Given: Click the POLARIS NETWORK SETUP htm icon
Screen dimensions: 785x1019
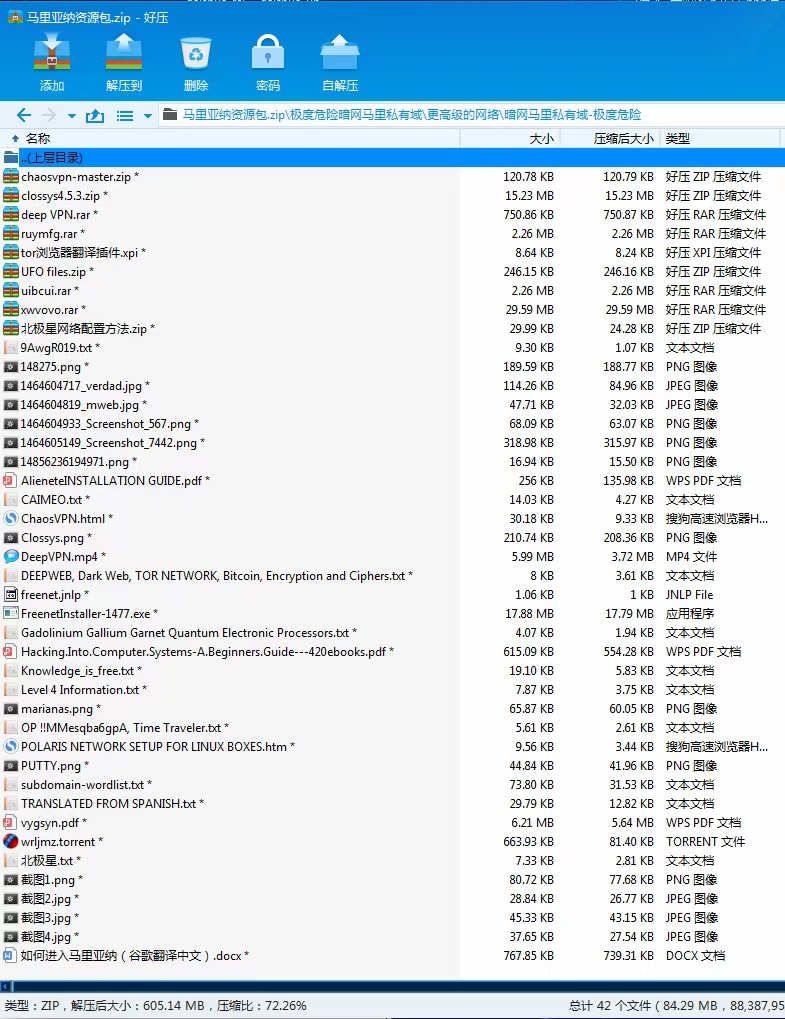Looking at the screenshot, I should (10, 746).
